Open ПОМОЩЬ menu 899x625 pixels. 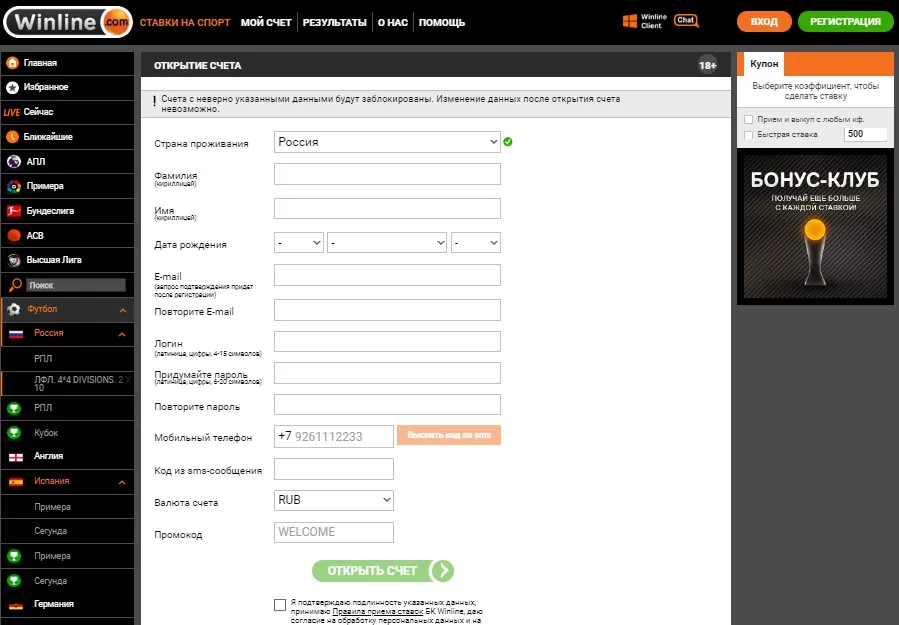click(x=441, y=22)
